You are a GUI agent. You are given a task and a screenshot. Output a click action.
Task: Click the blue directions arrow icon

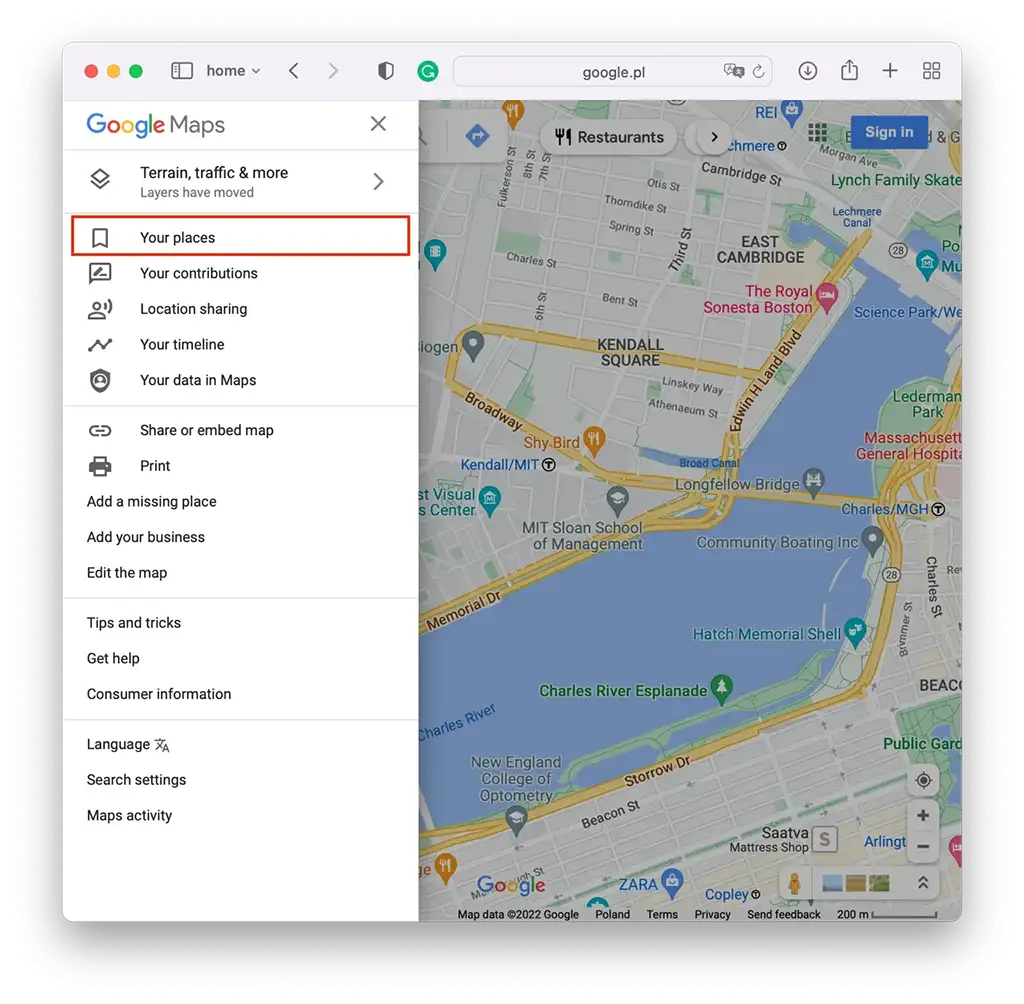point(477,137)
